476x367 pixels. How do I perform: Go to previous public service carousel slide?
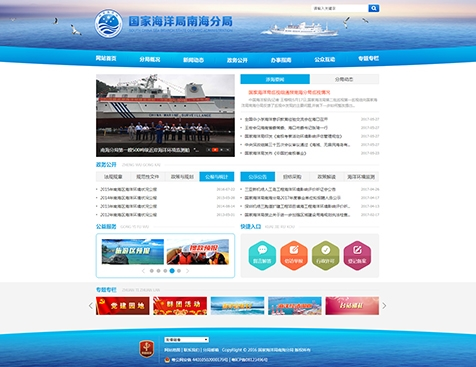143,271
